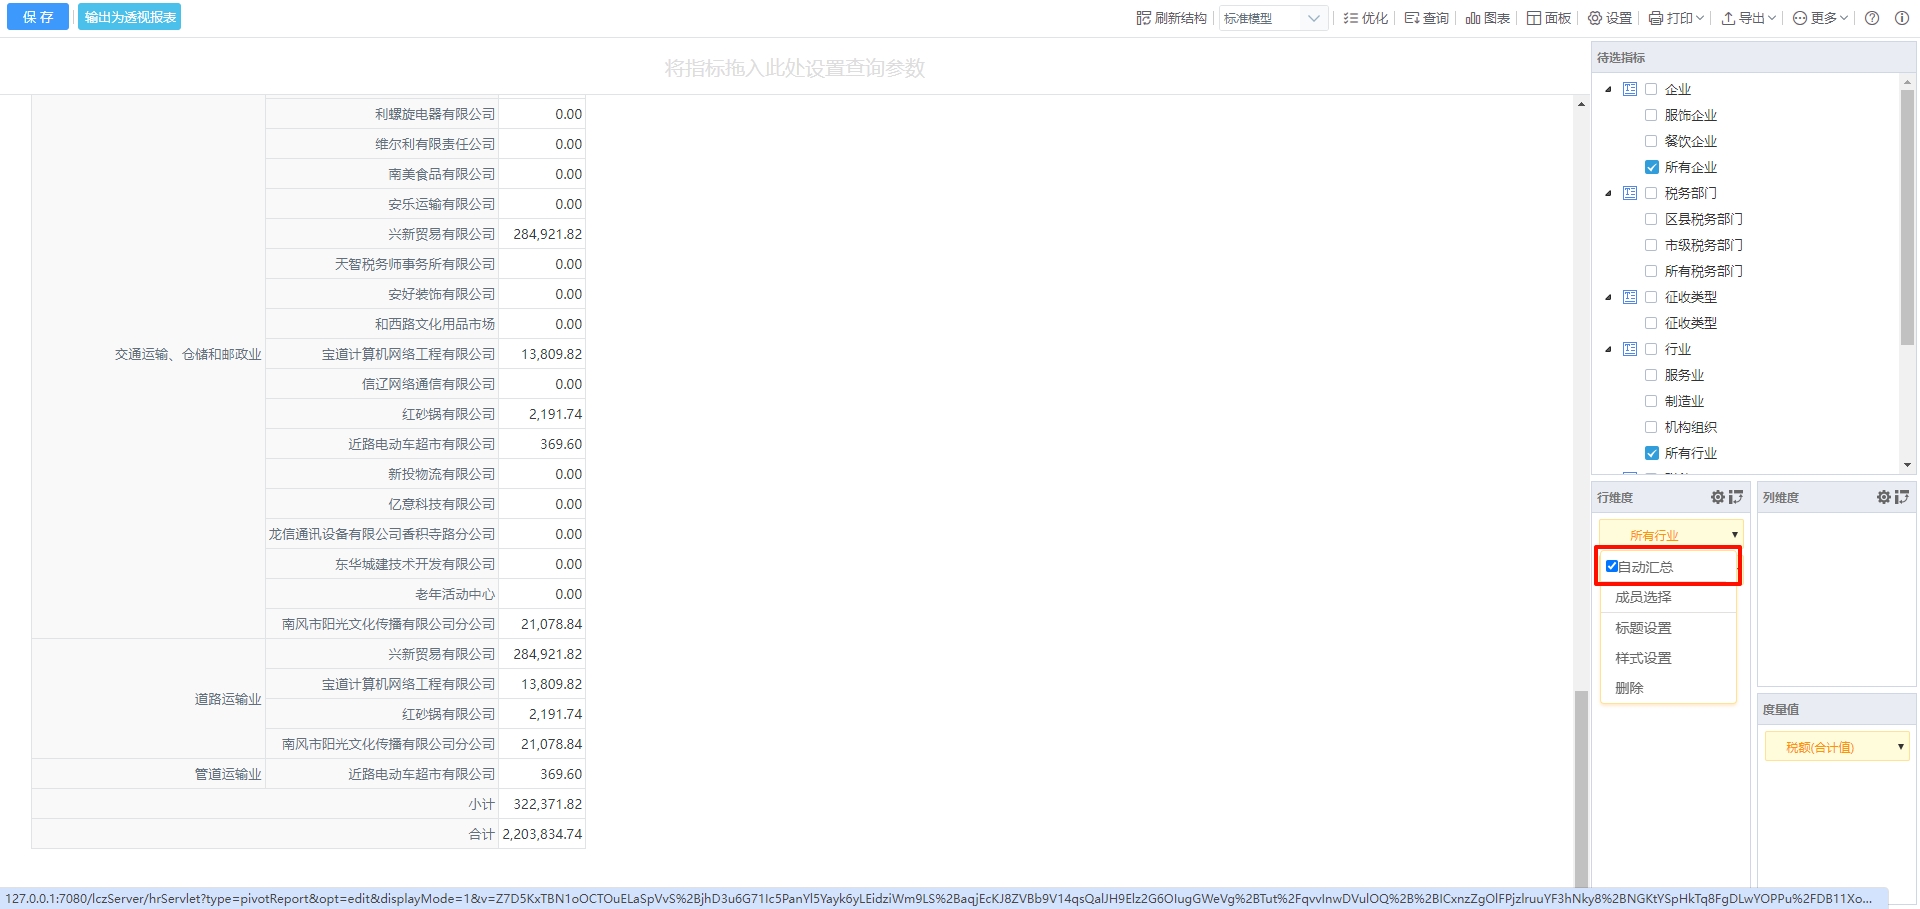
Task: Collapse the 税务部门 tree node
Action: point(1608,193)
